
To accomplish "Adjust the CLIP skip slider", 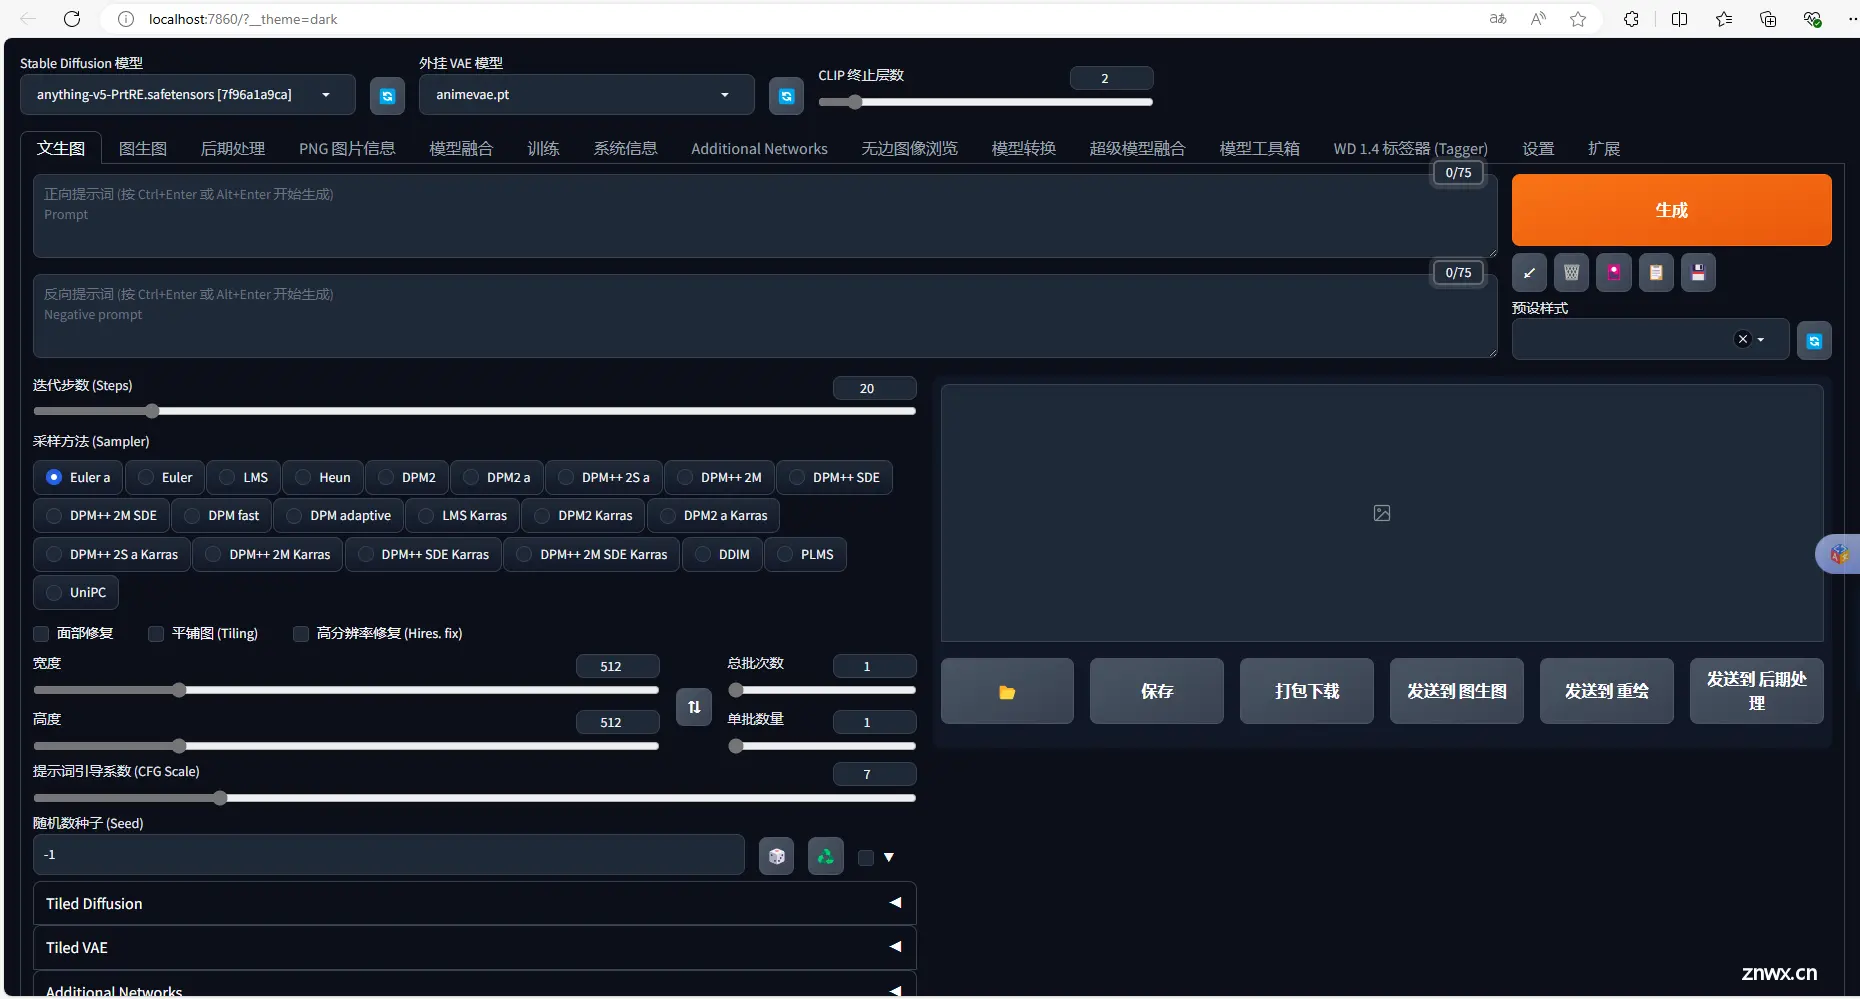I will click(985, 102).
